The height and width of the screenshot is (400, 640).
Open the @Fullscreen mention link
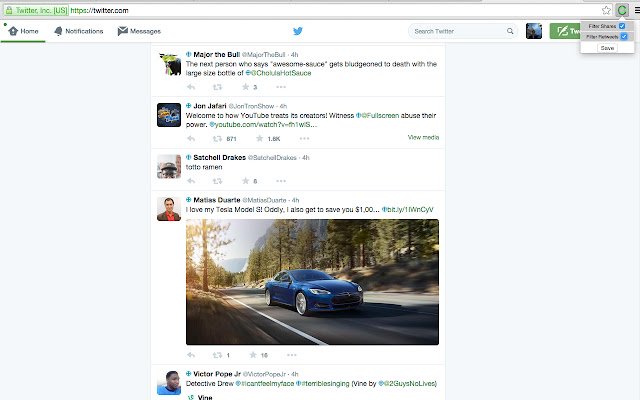[380, 116]
